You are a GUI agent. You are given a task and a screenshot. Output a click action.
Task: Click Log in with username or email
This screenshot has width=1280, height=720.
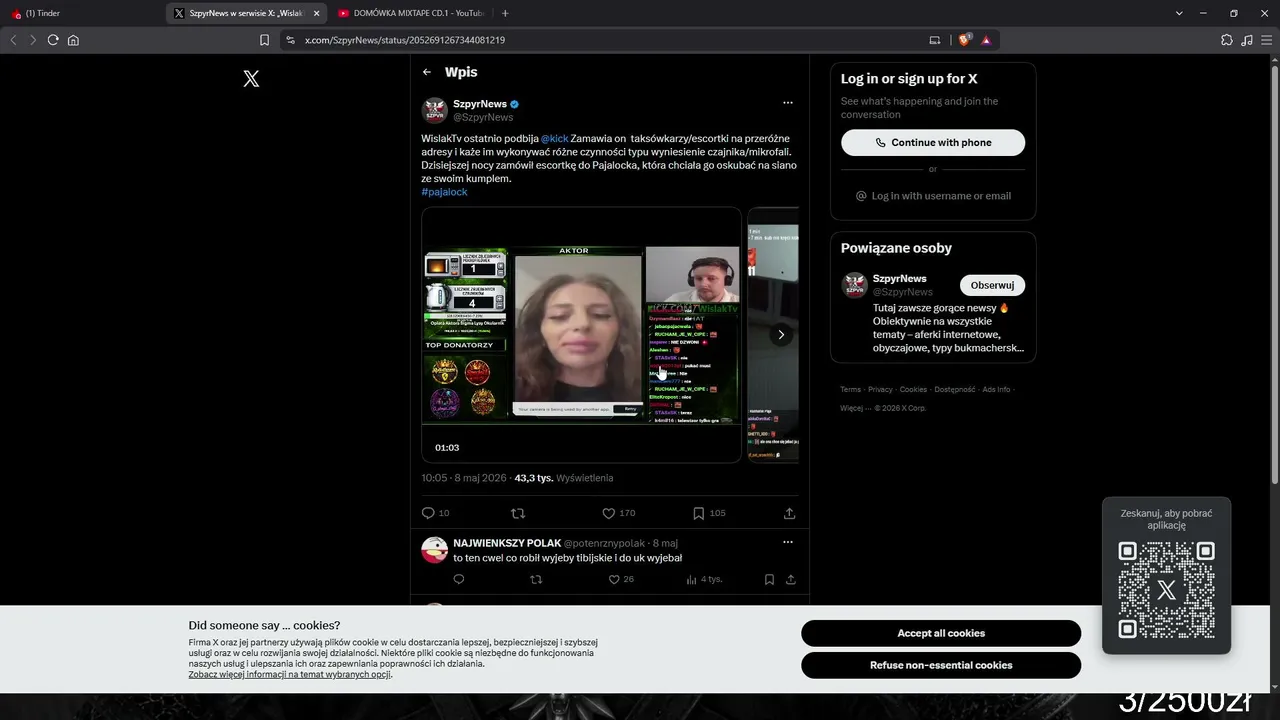click(x=933, y=196)
